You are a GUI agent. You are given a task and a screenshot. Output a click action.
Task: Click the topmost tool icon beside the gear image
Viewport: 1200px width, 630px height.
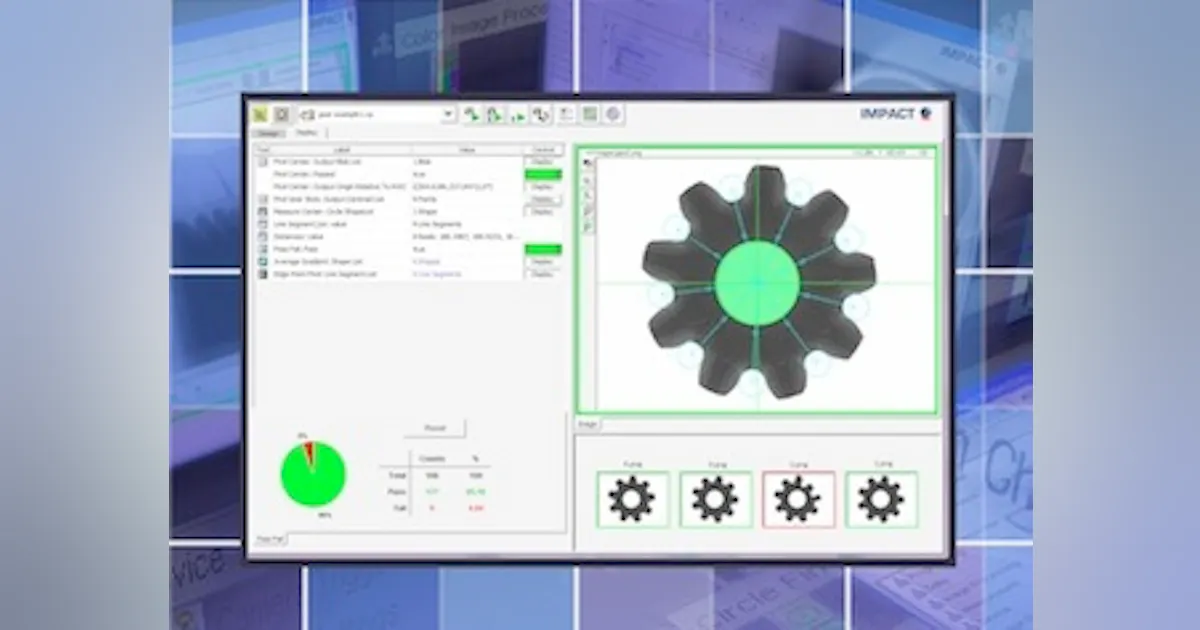587,162
